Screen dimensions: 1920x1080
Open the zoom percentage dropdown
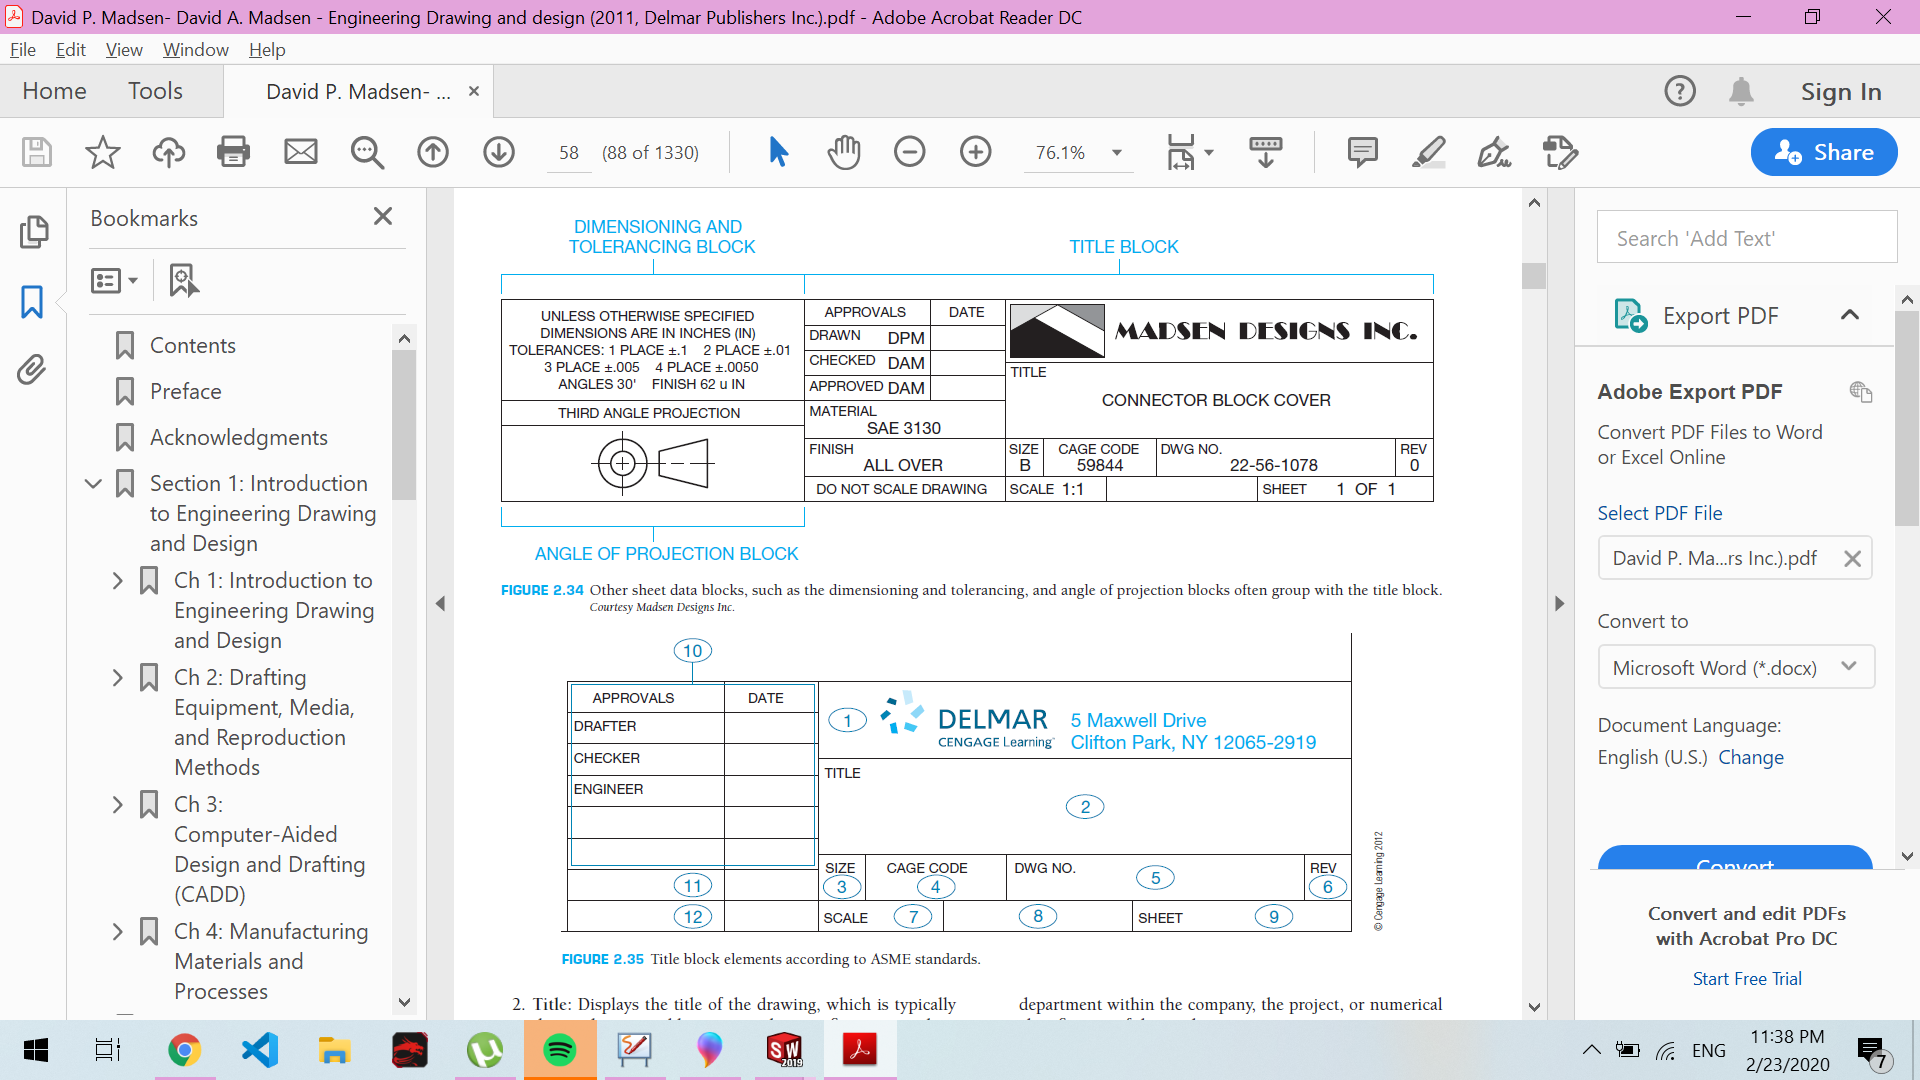pyautogui.click(x=1117, y=153)
